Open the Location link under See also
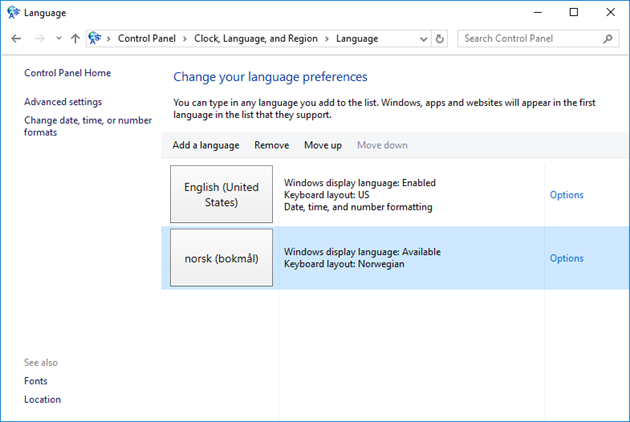 coord(43,399)
